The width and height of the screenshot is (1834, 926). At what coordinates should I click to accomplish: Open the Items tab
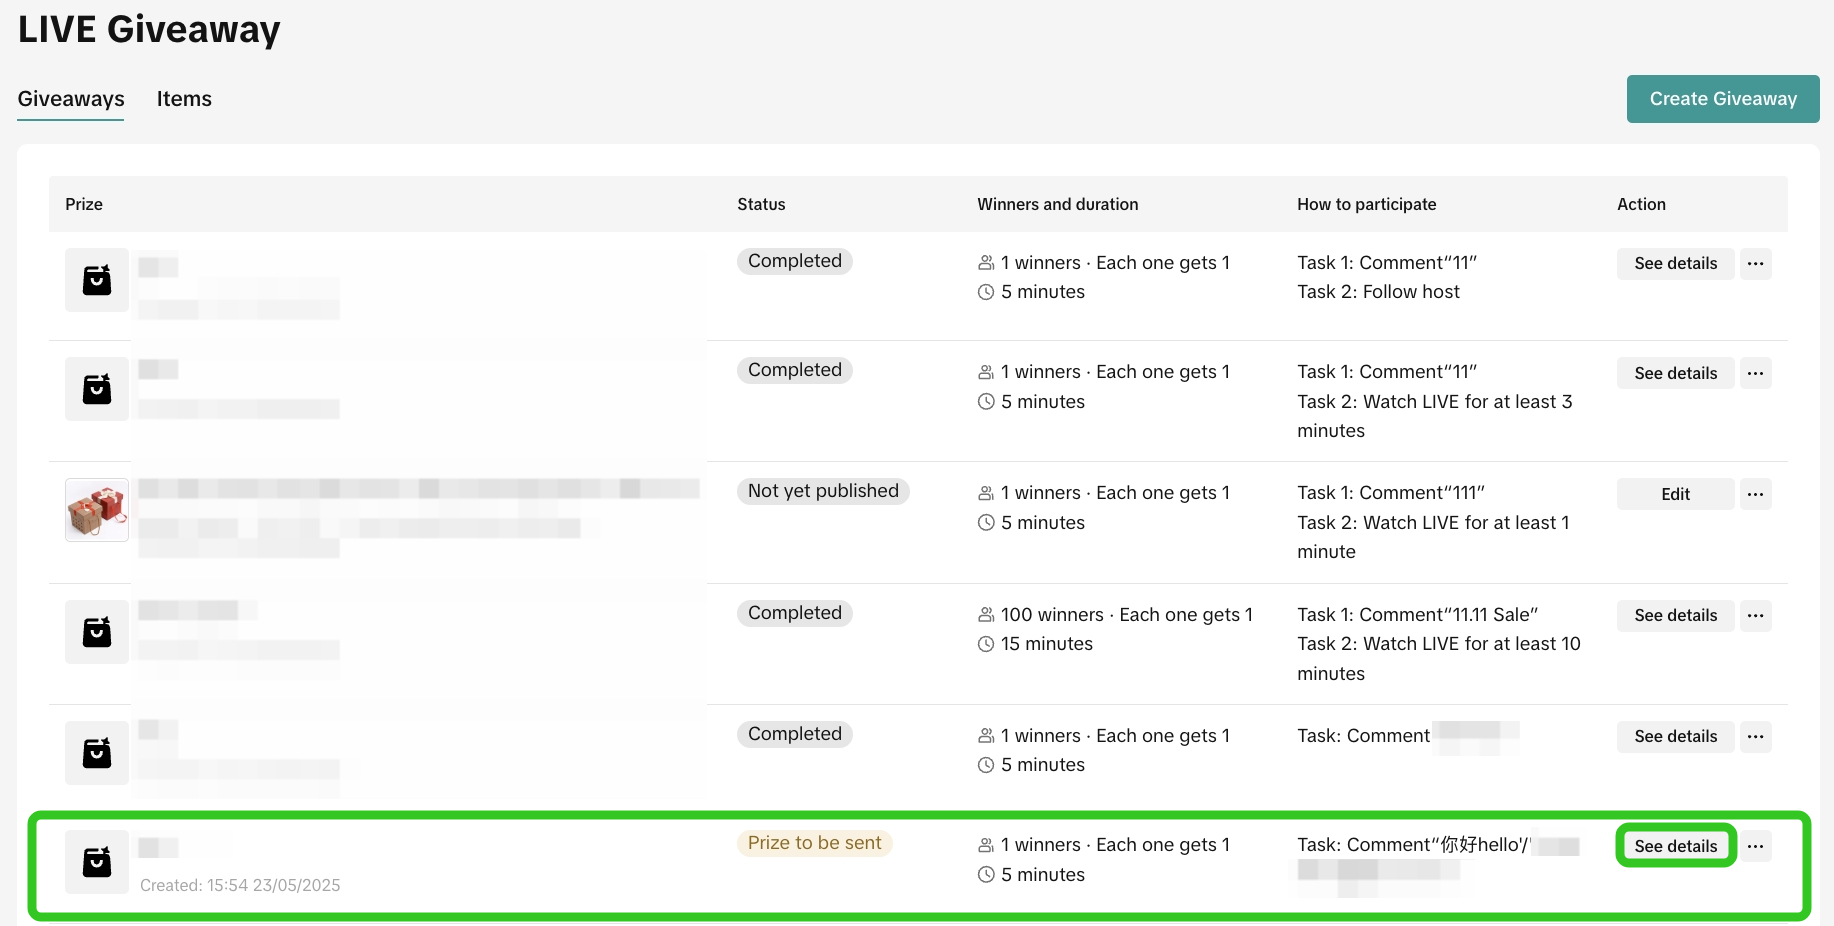(184, 99)
